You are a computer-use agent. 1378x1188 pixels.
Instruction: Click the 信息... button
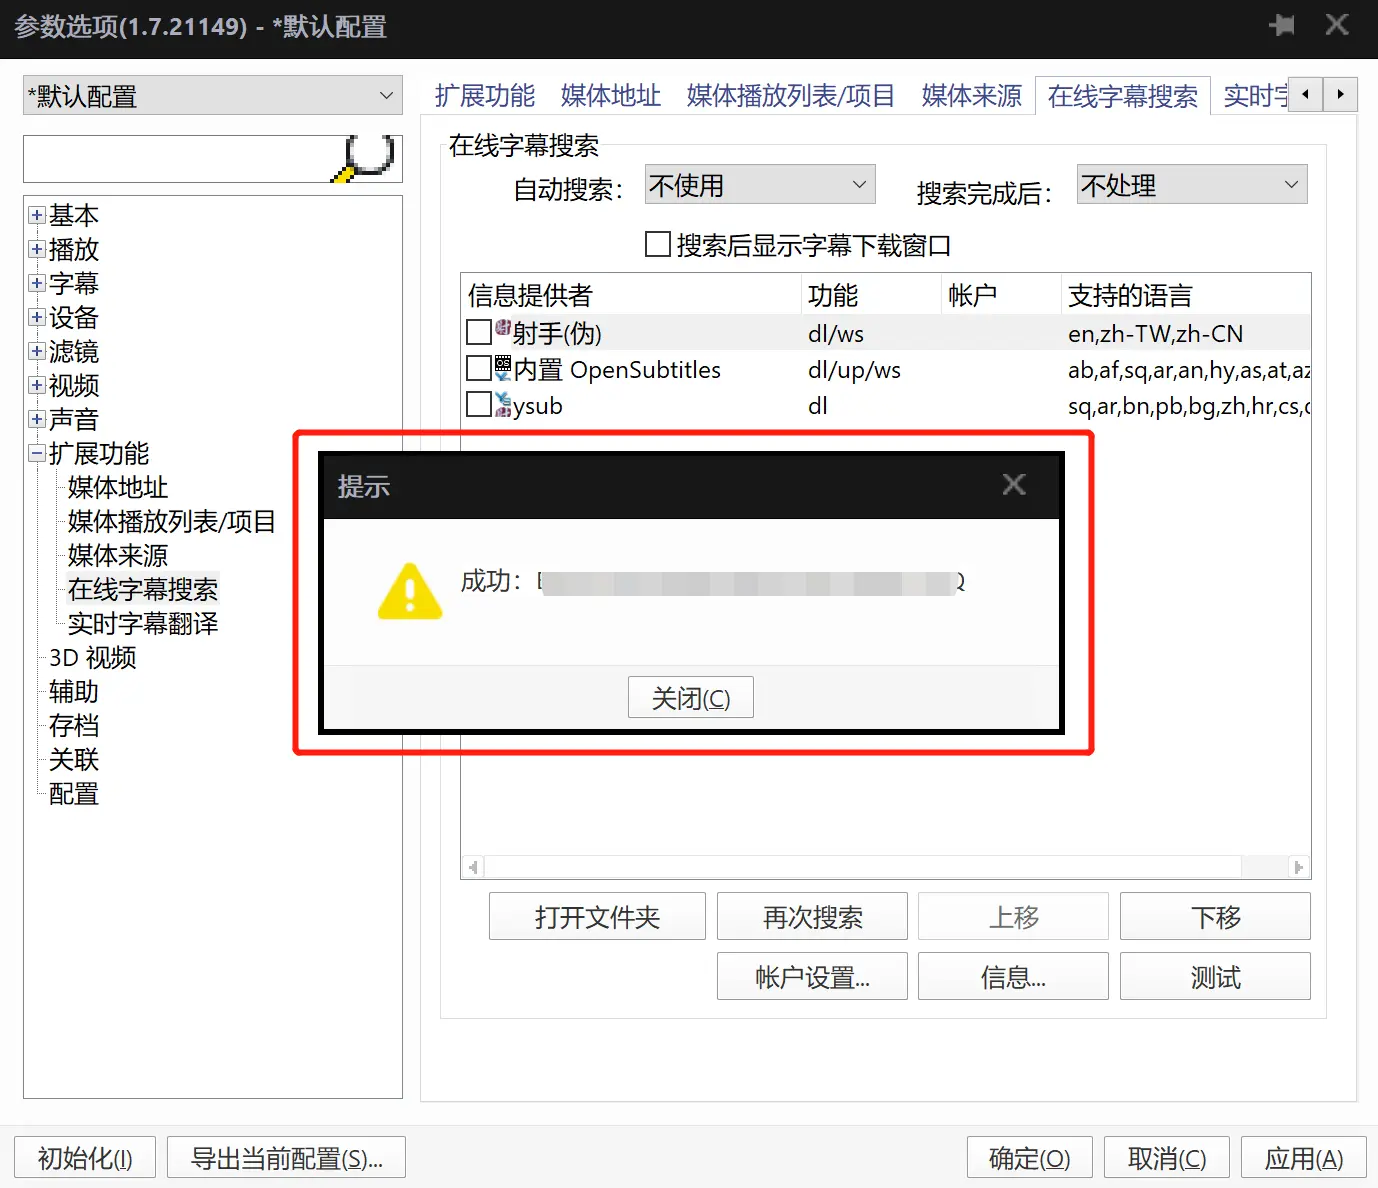[x=1013, y=976]
